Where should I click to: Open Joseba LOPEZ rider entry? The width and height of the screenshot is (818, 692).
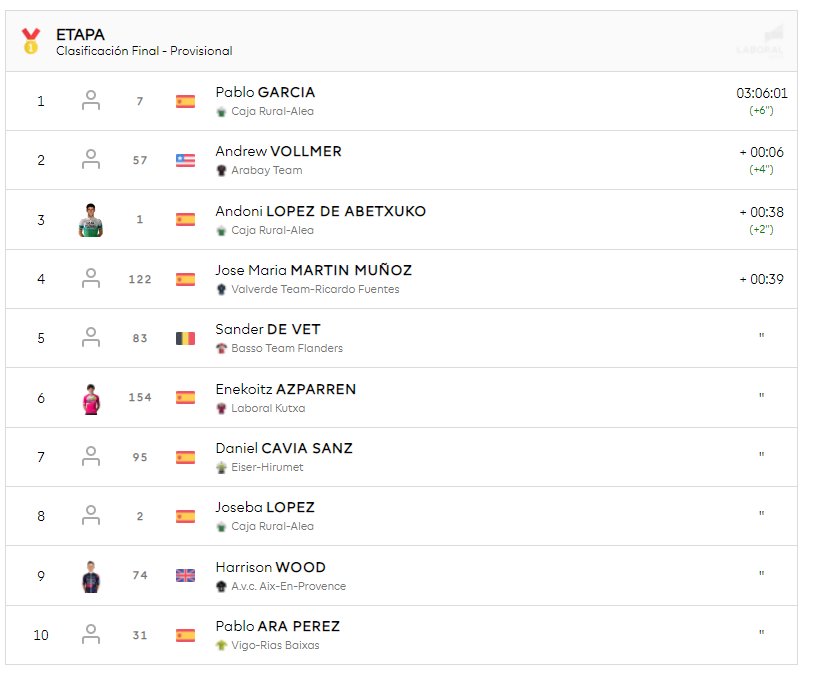pos(265,507)
